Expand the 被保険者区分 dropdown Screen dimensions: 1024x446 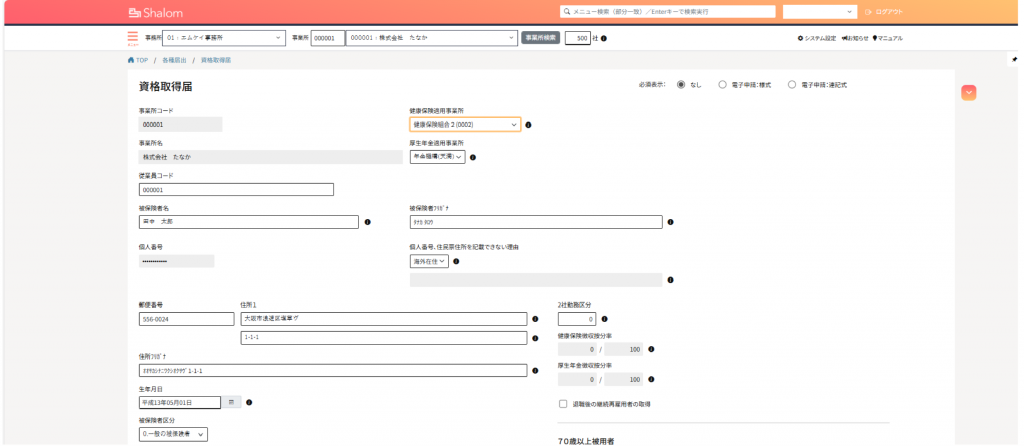pos(173,434)
